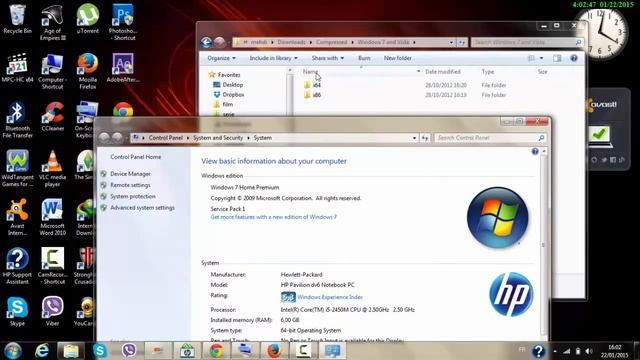Click the Favorites heading in navigation pane

(224, 75)
